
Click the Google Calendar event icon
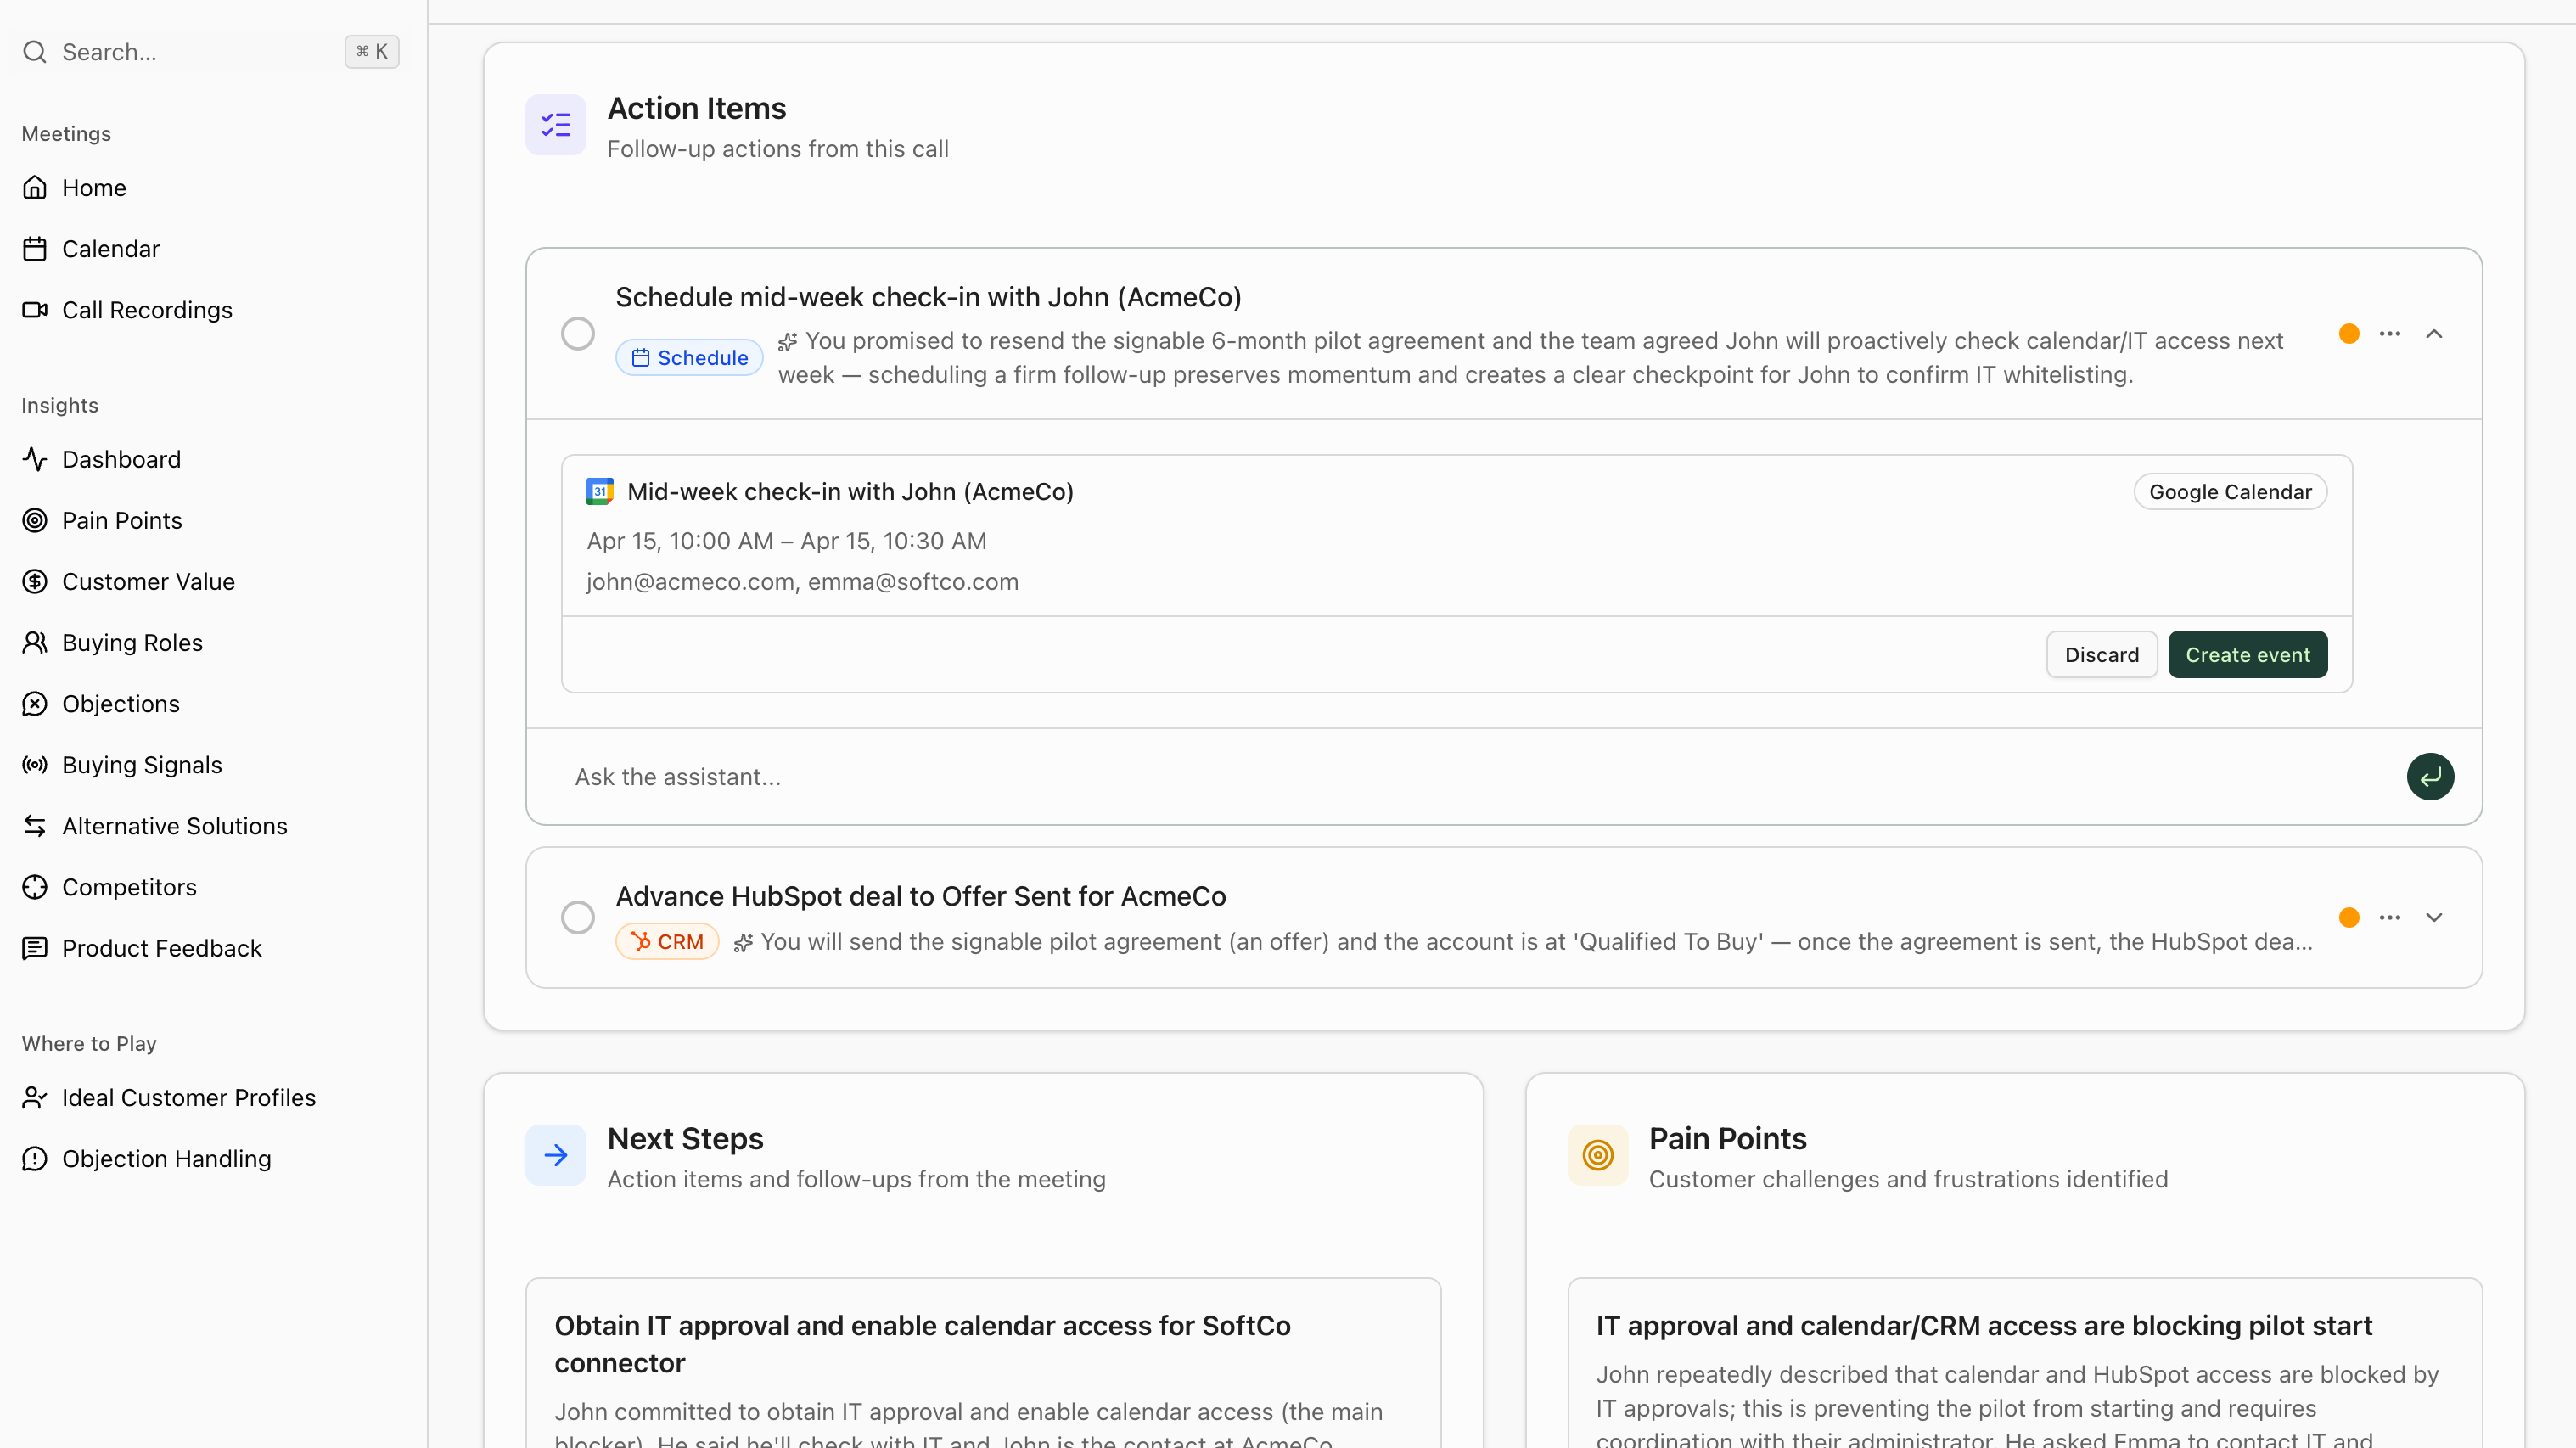600,491
